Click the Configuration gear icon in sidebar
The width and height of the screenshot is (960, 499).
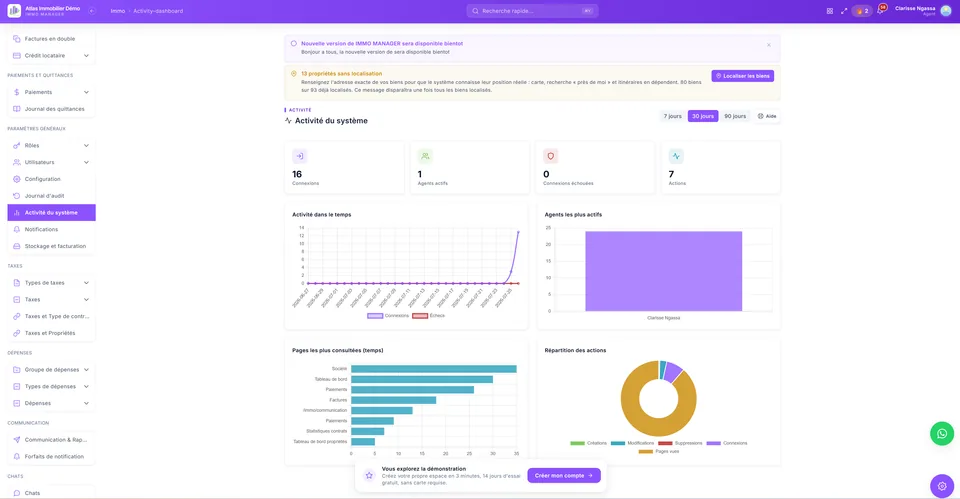pos(17,179)
